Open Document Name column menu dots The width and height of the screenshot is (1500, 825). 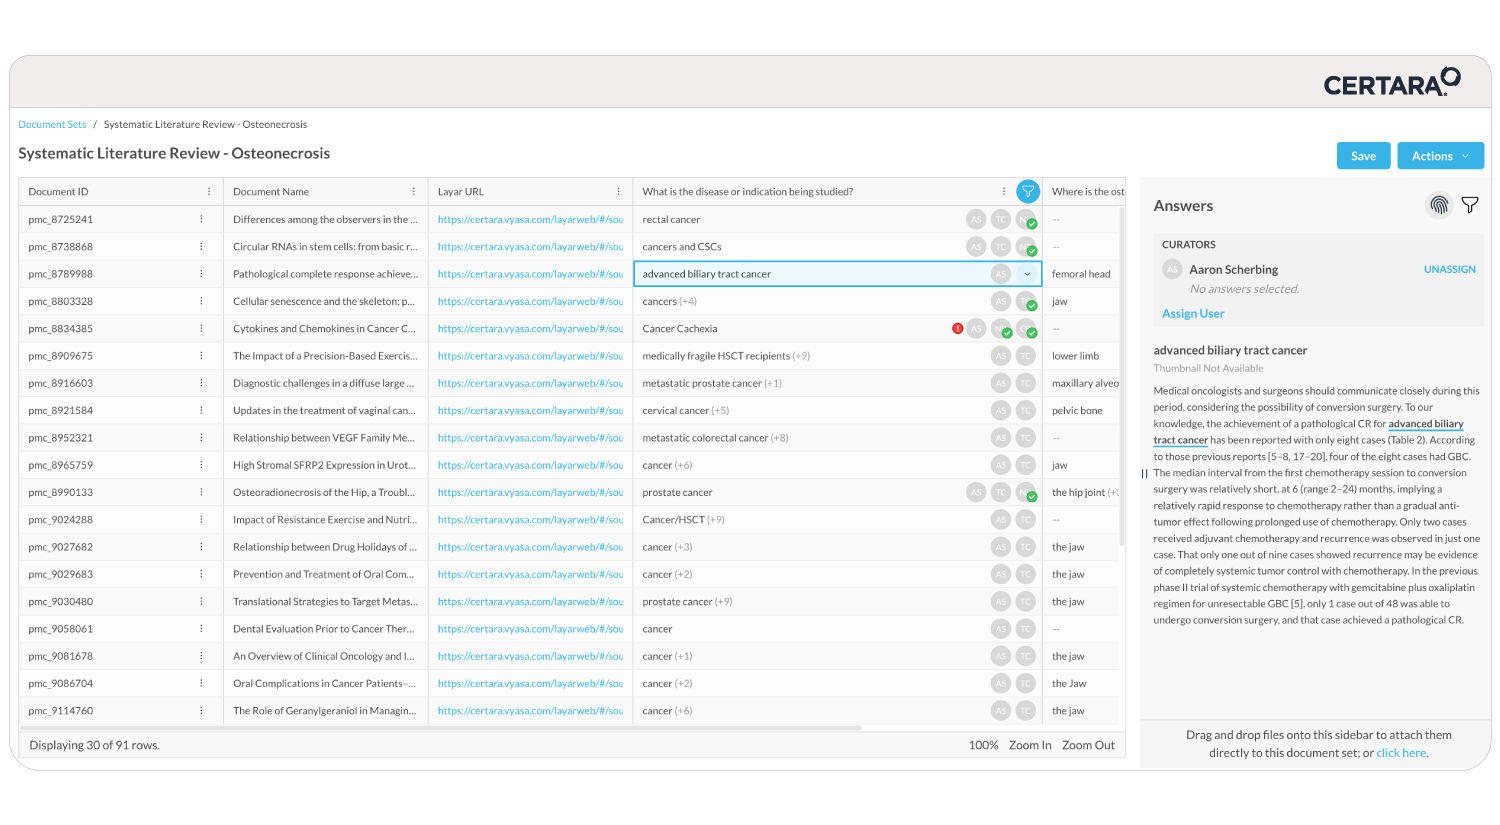414,191
